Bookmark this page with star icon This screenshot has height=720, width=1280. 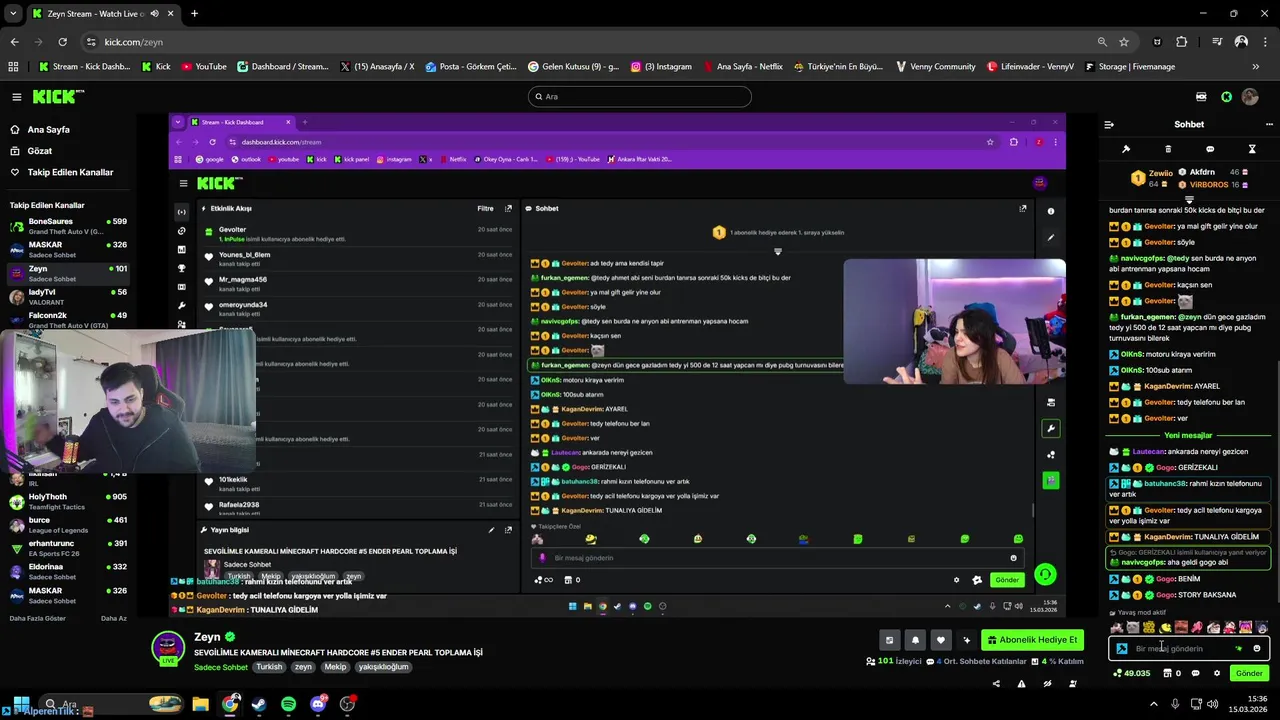coord(1124,42)
